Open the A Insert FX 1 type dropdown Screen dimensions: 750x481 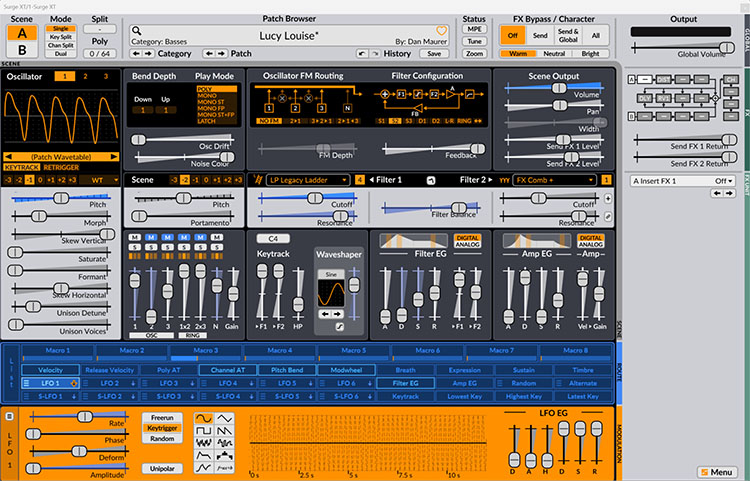tap(683, 181)
